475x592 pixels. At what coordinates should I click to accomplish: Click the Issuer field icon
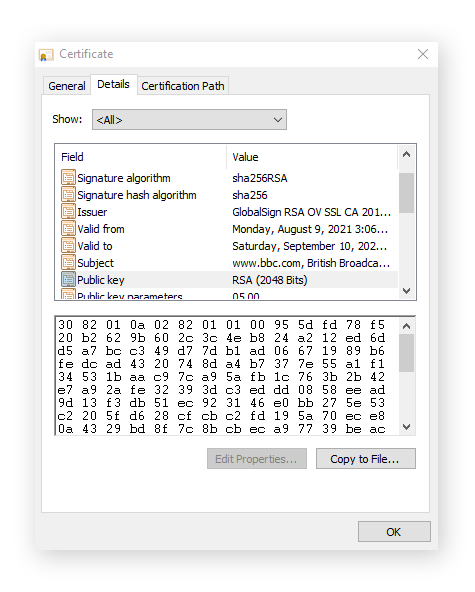click(x=68, y=212)
